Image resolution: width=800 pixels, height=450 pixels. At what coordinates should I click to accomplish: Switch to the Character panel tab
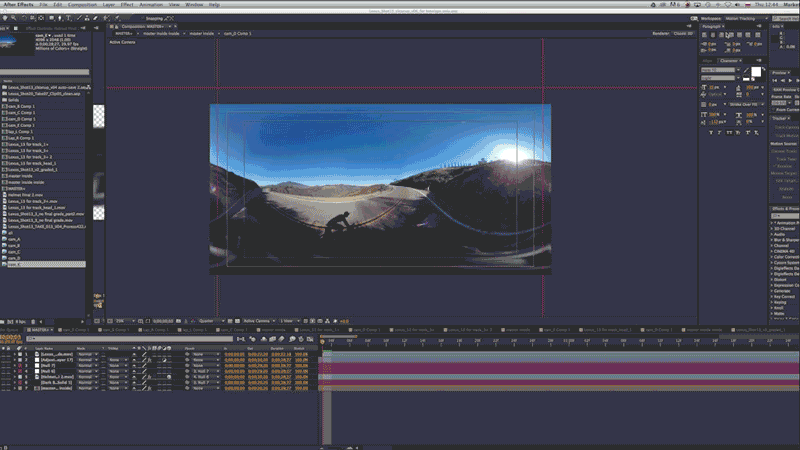click(731, 61)
